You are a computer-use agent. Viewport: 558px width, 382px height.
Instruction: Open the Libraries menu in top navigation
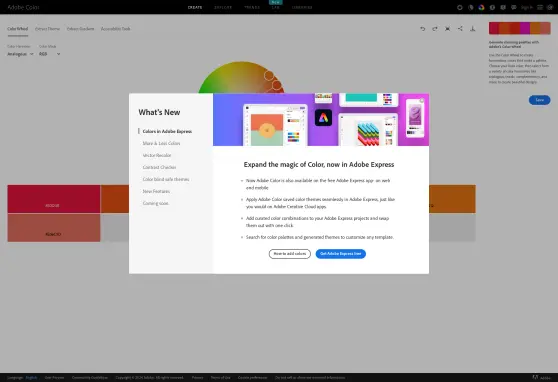pos(302,7)
